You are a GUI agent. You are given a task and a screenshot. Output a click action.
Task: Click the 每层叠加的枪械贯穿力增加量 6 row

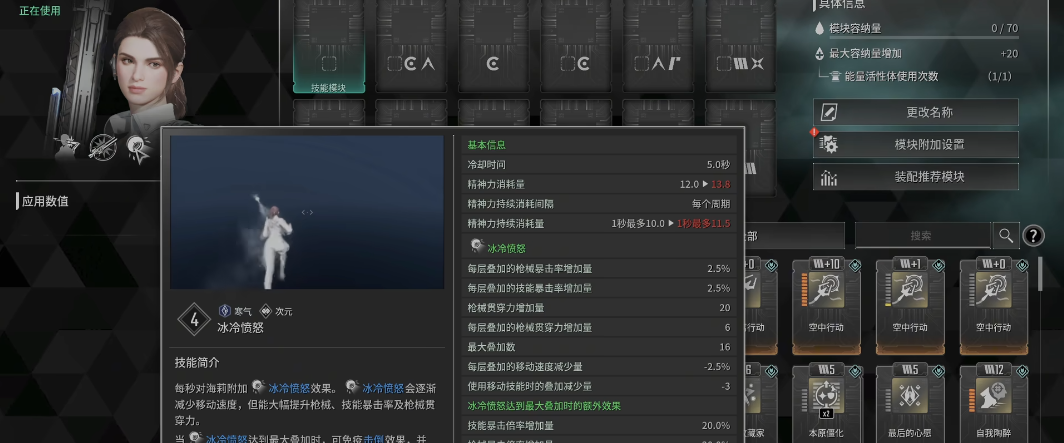[599, 328]
